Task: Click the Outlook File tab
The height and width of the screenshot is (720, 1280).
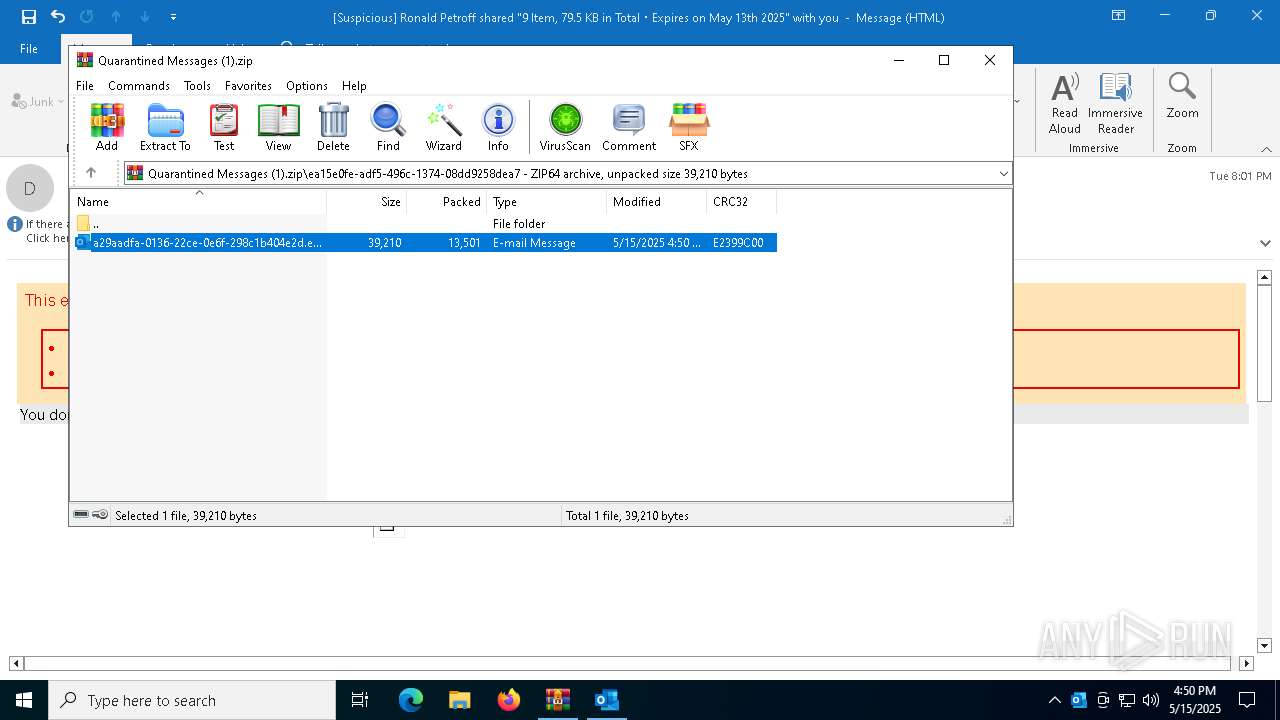Action: click(x=29, y=48)
